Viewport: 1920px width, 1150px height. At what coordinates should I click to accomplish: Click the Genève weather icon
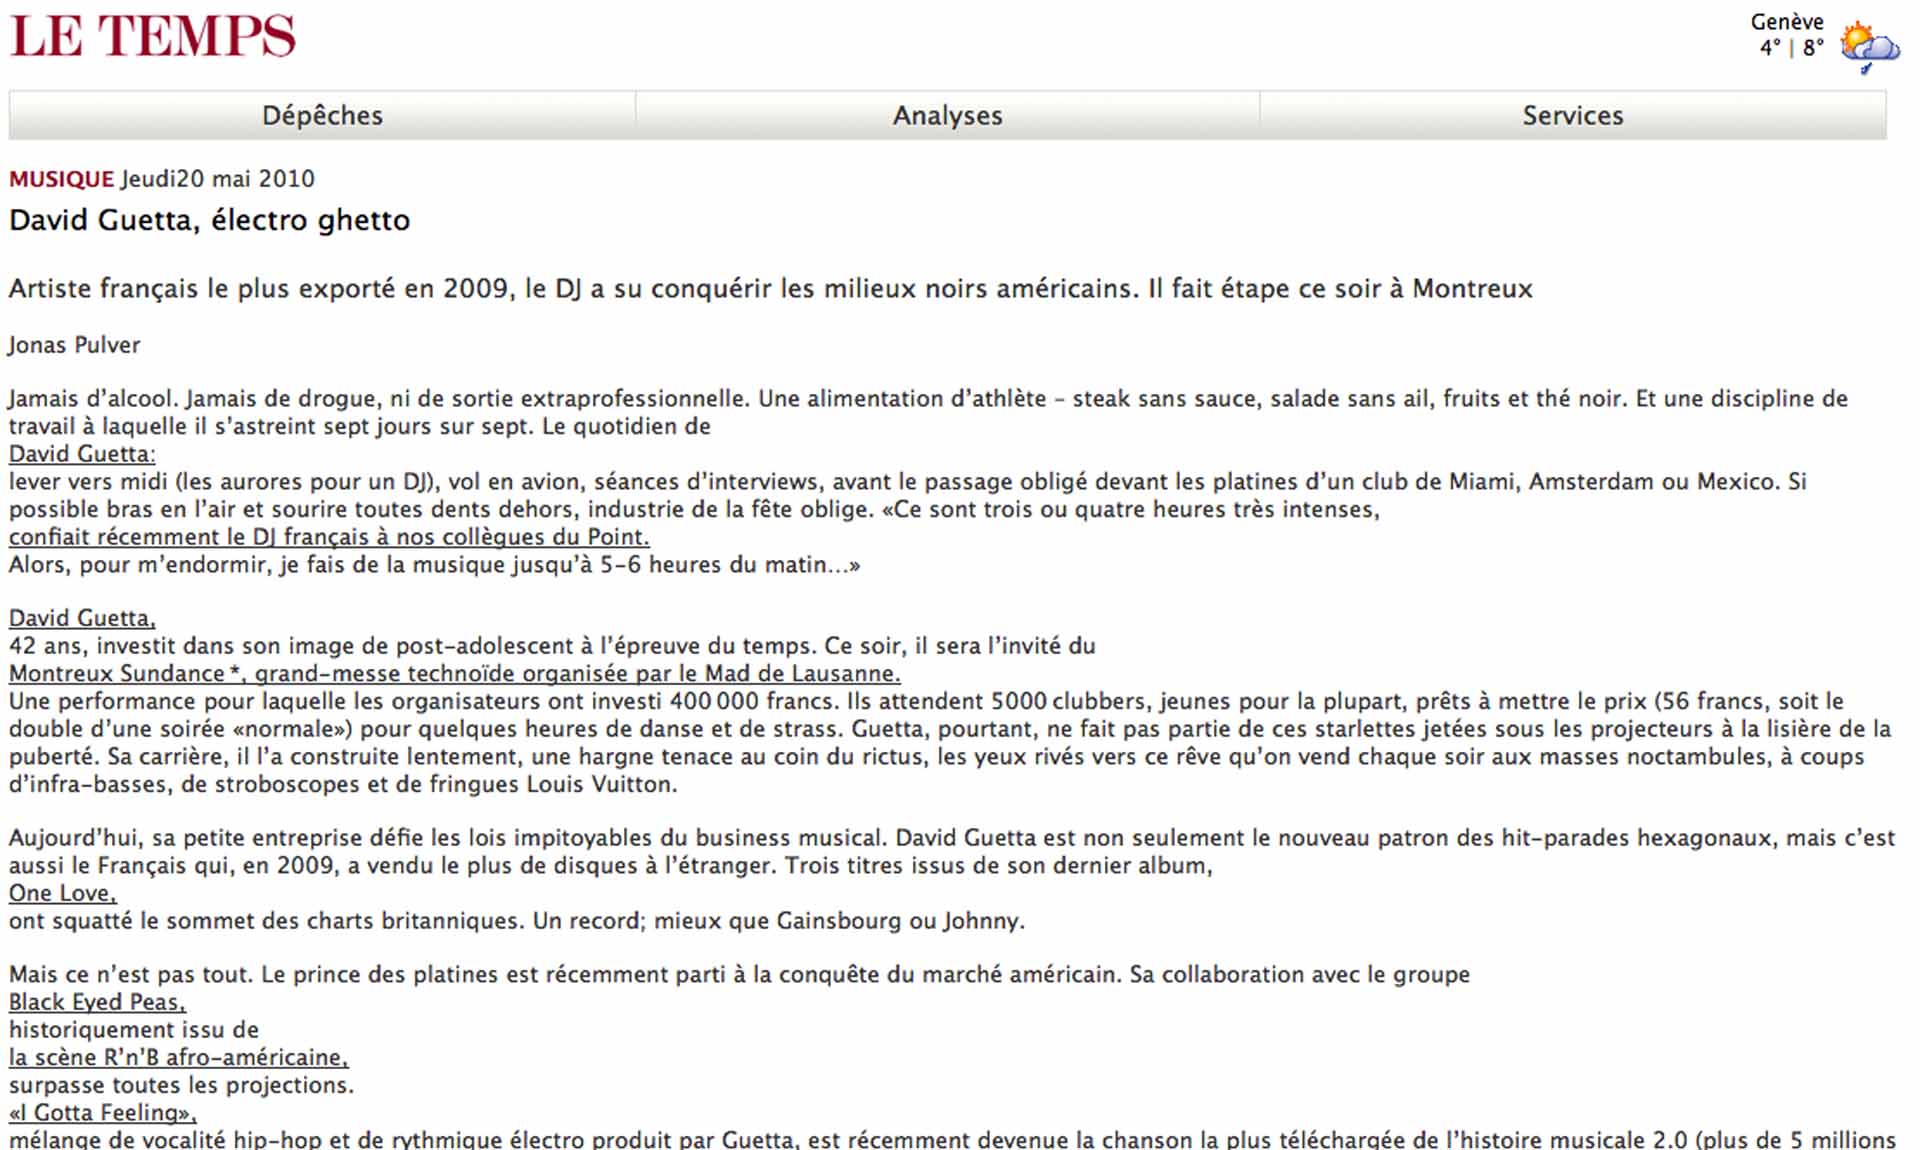(1869, 47)
